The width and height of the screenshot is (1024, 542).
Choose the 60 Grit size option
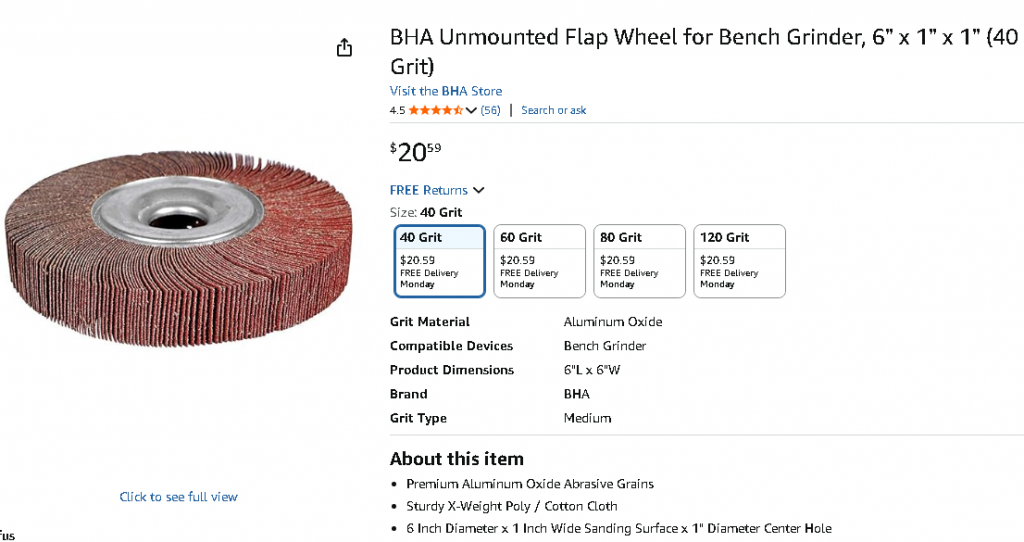coord(539,261)
